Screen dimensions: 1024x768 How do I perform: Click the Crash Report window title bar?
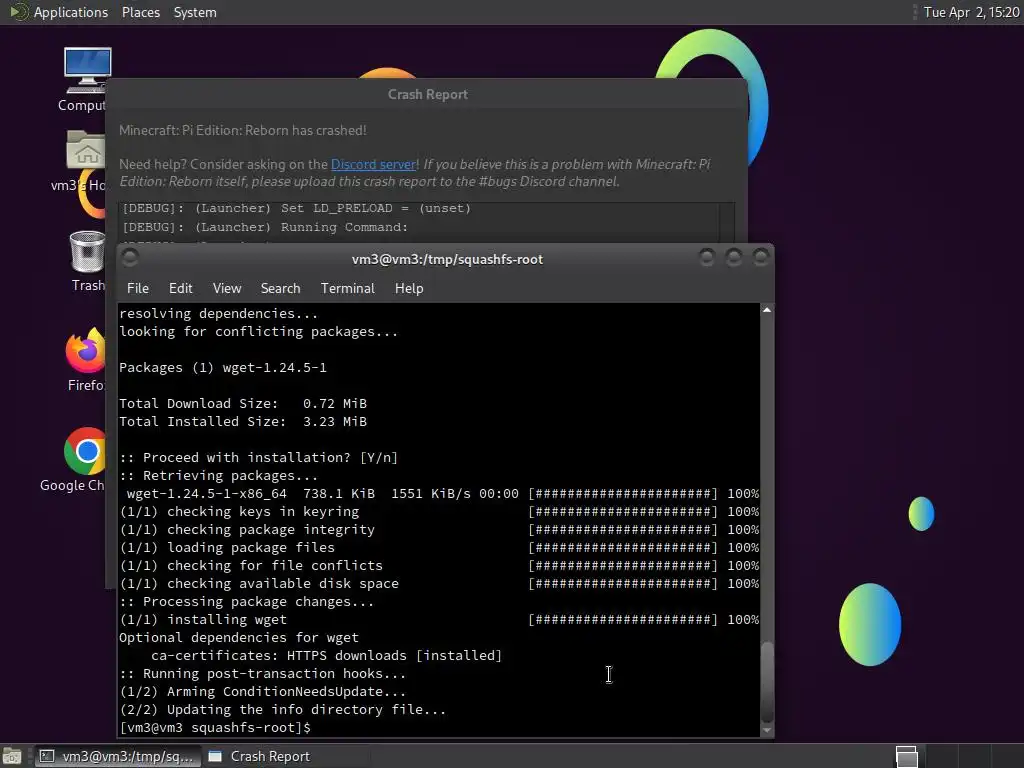(x=427, y=94)
